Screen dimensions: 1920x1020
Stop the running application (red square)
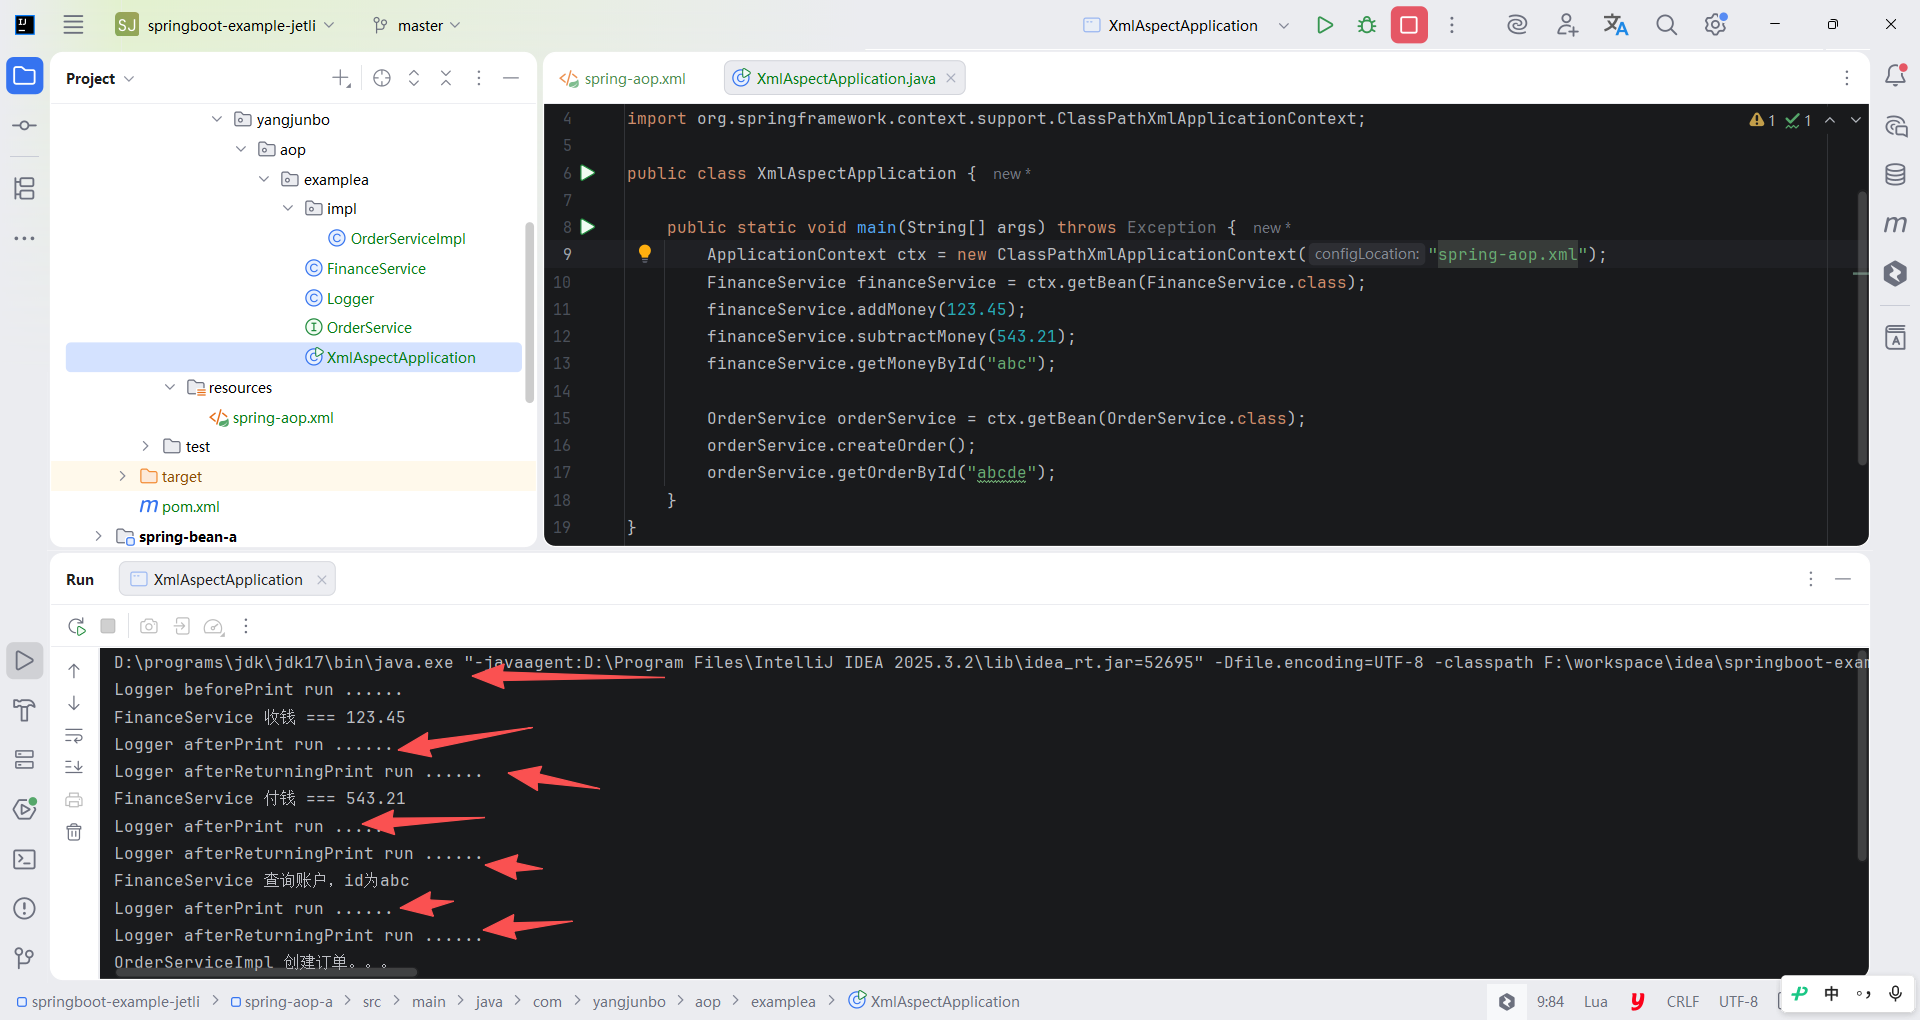[1409, 25]
